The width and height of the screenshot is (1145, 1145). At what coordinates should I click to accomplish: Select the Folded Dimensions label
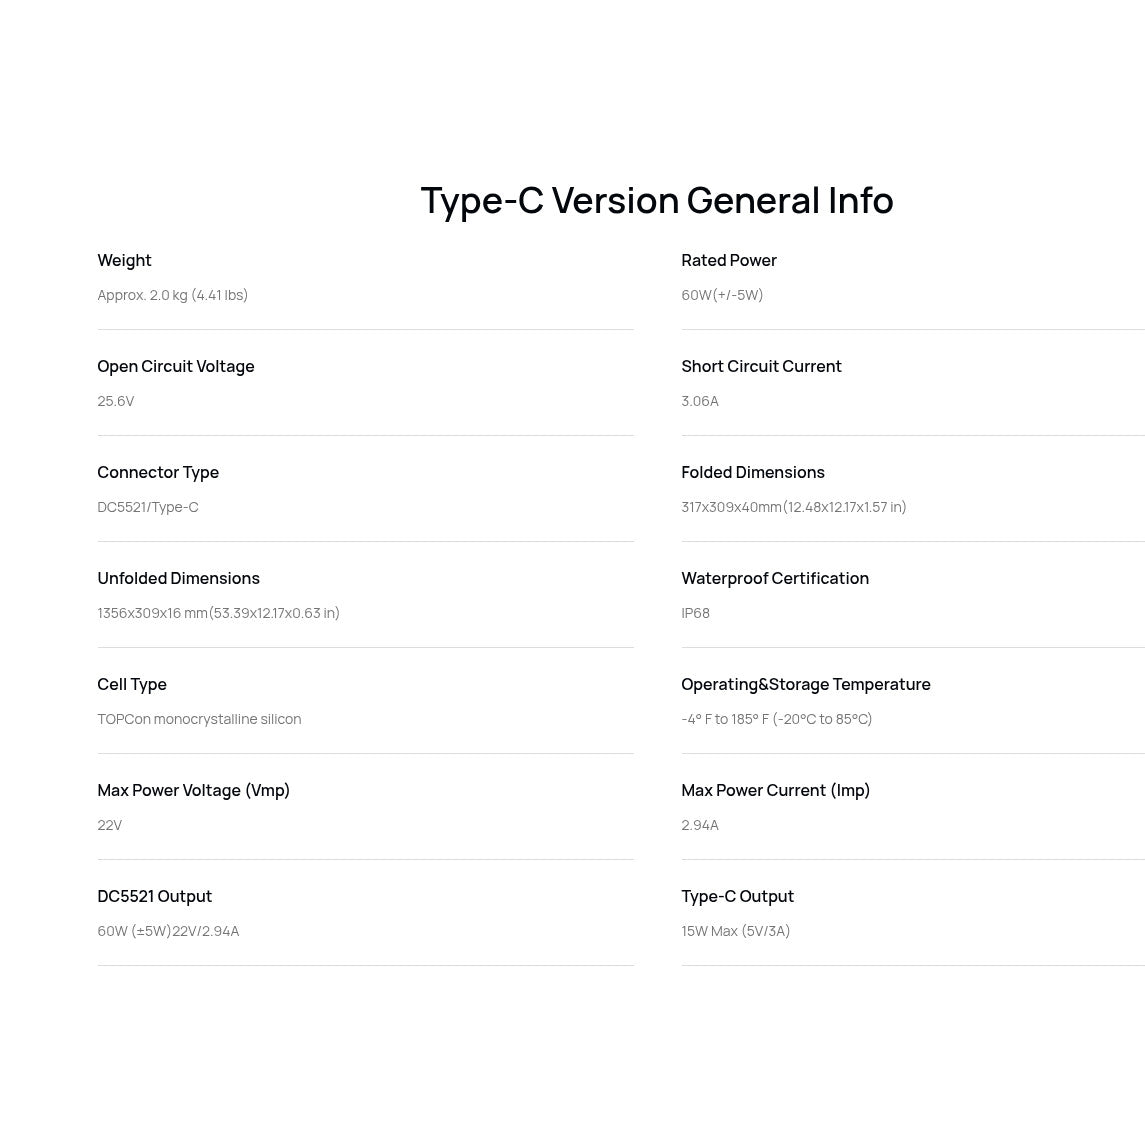753,472
